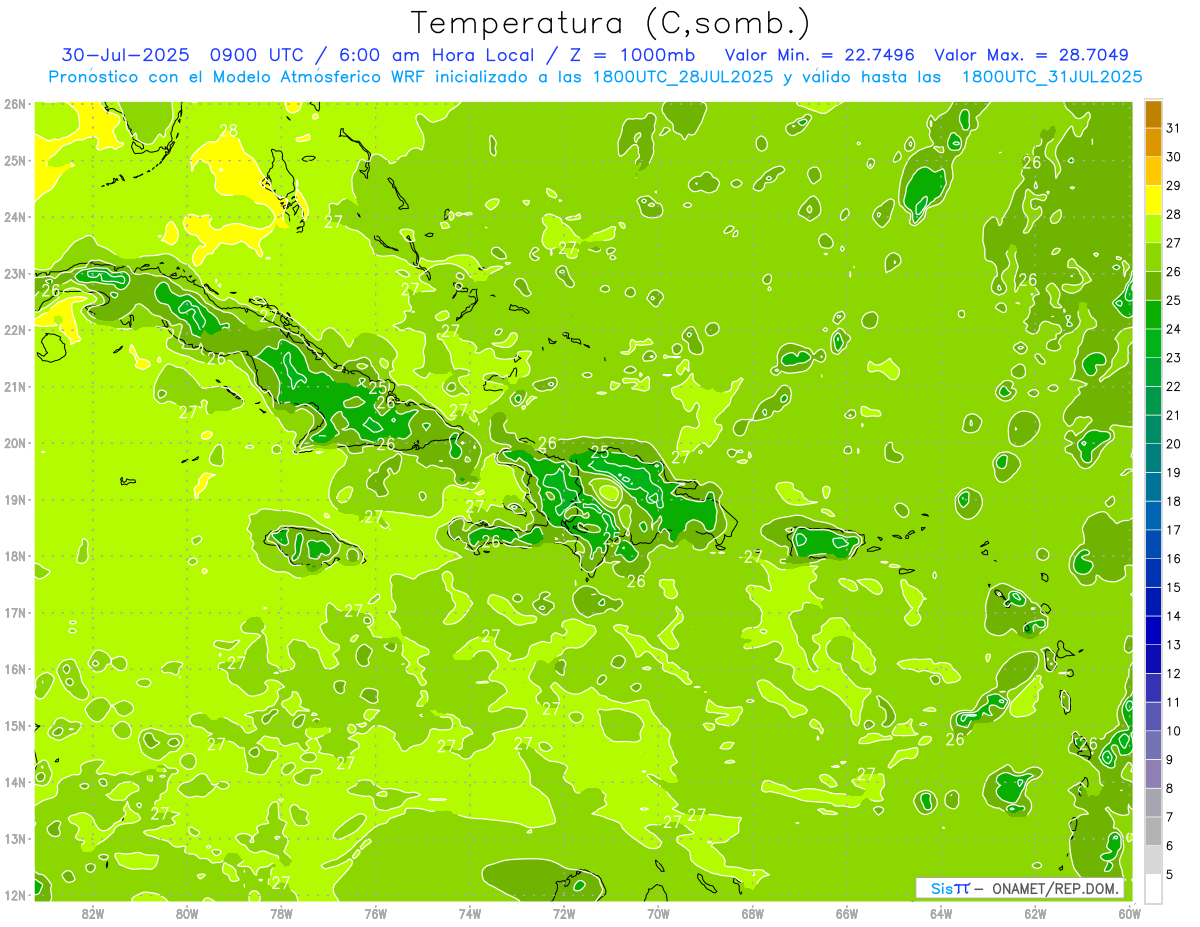Click the '76W' longitude axis label

pyautogui.click(x=375, y=913)
